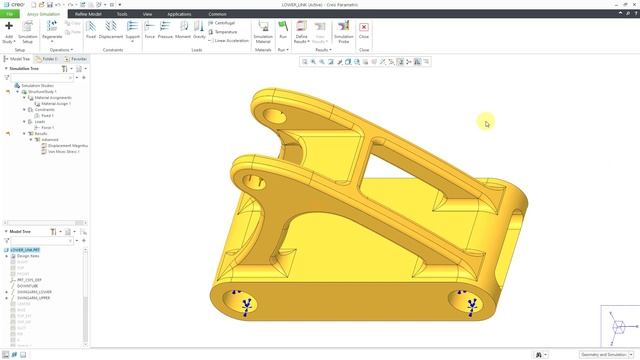
Task: Click the Open file icon in quick access toolbar
Action: point(42,4)
